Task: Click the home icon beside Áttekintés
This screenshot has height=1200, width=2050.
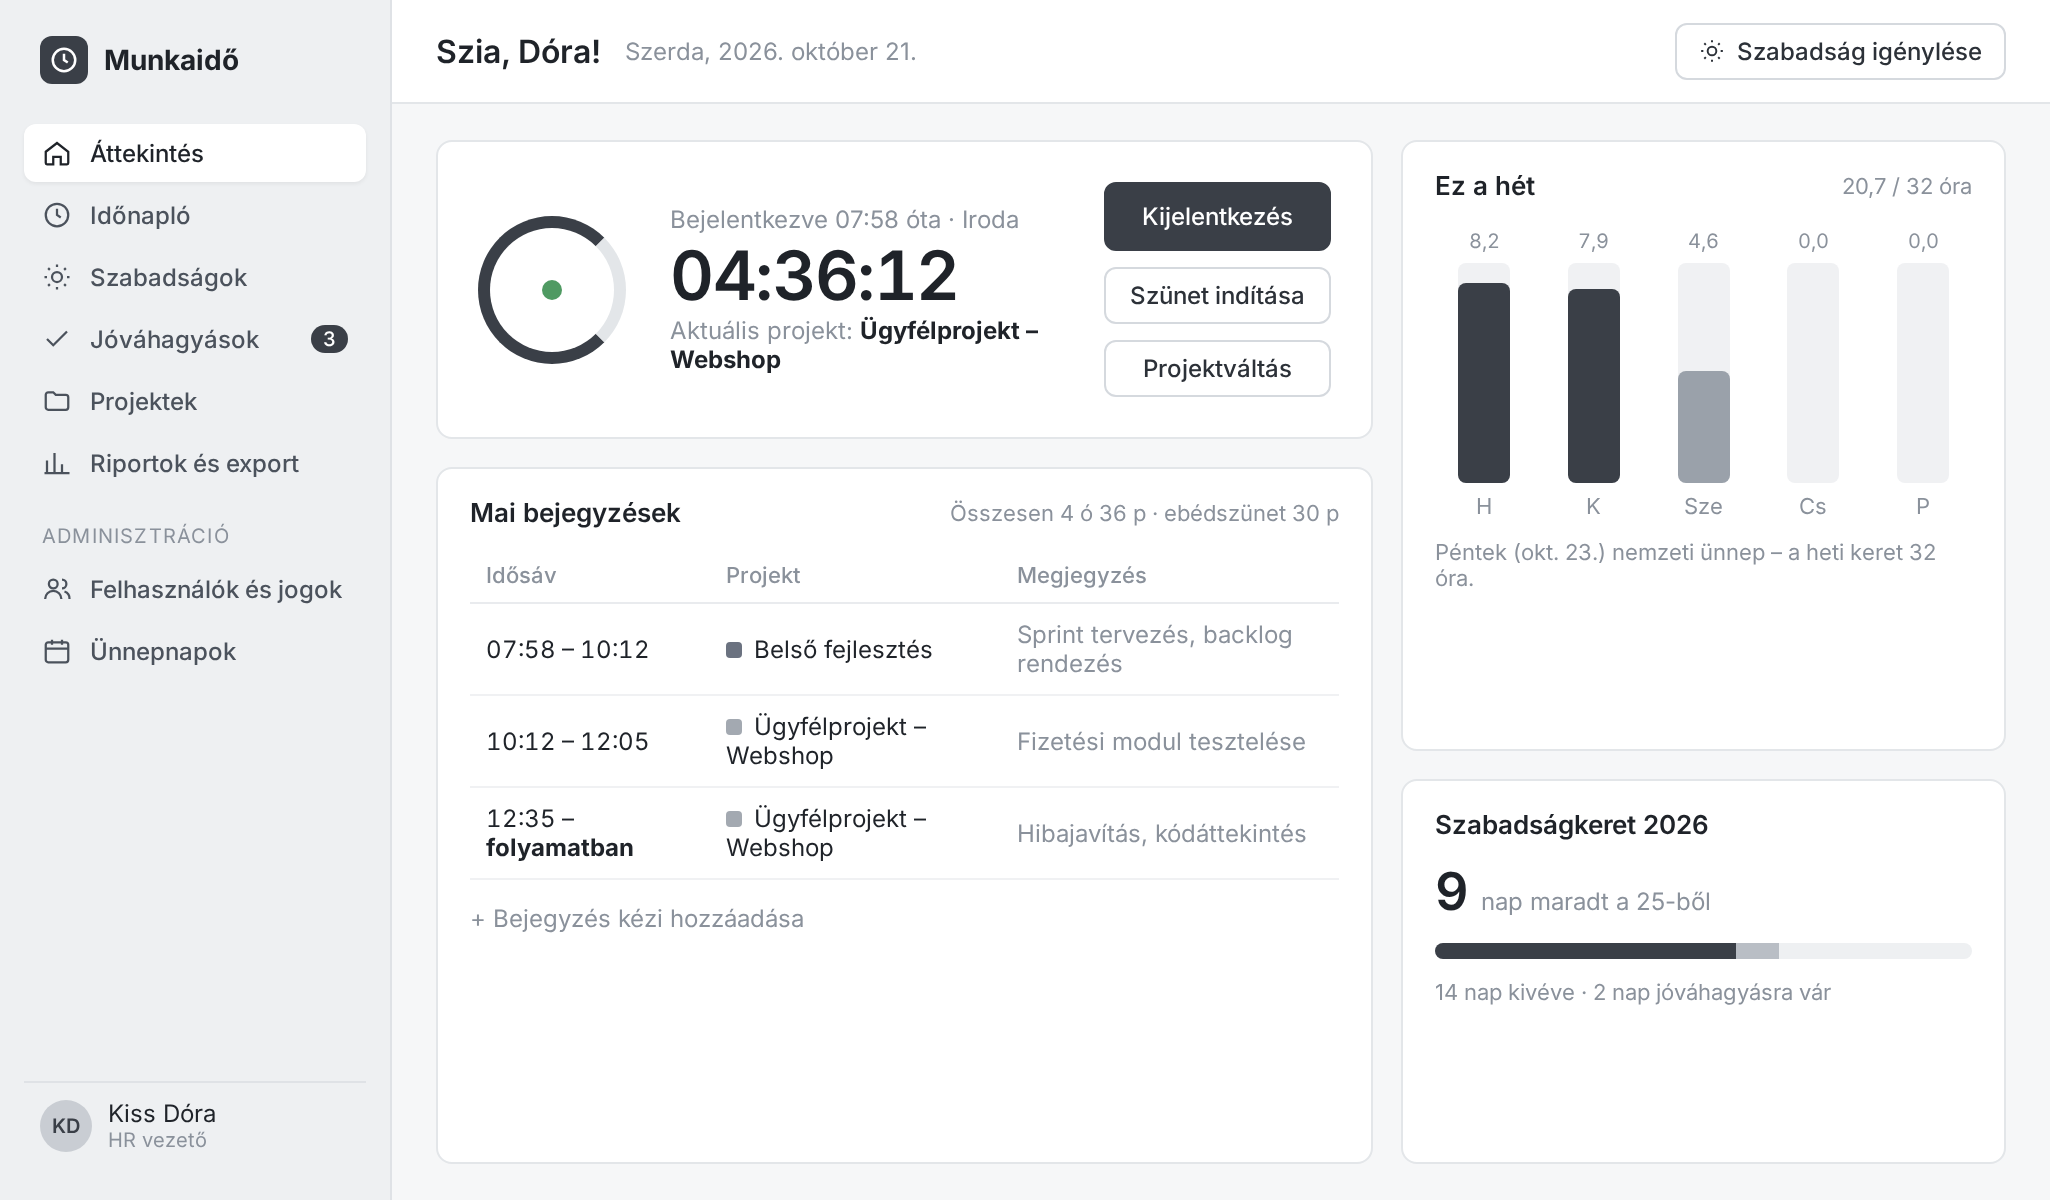Action: click(57, 153)
